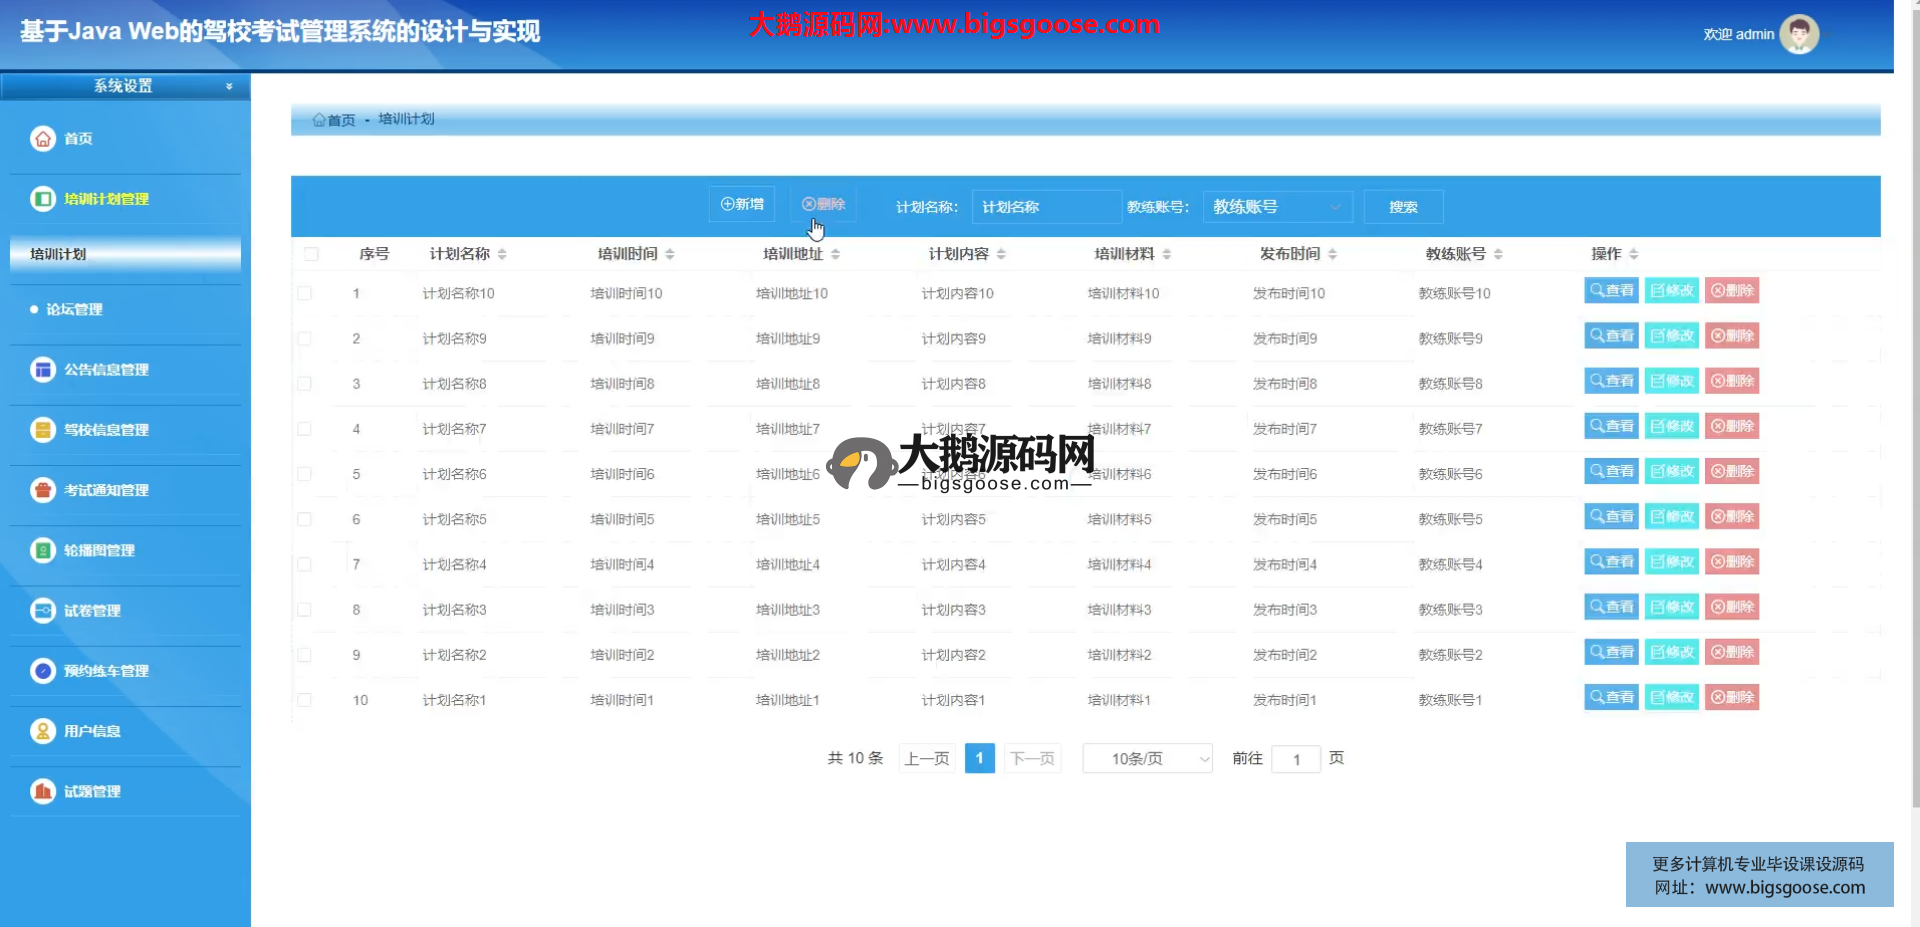Click the exam paper management icon
Image resolution: width=1920 pixels, height=927 pixels.
coord(43,610)
